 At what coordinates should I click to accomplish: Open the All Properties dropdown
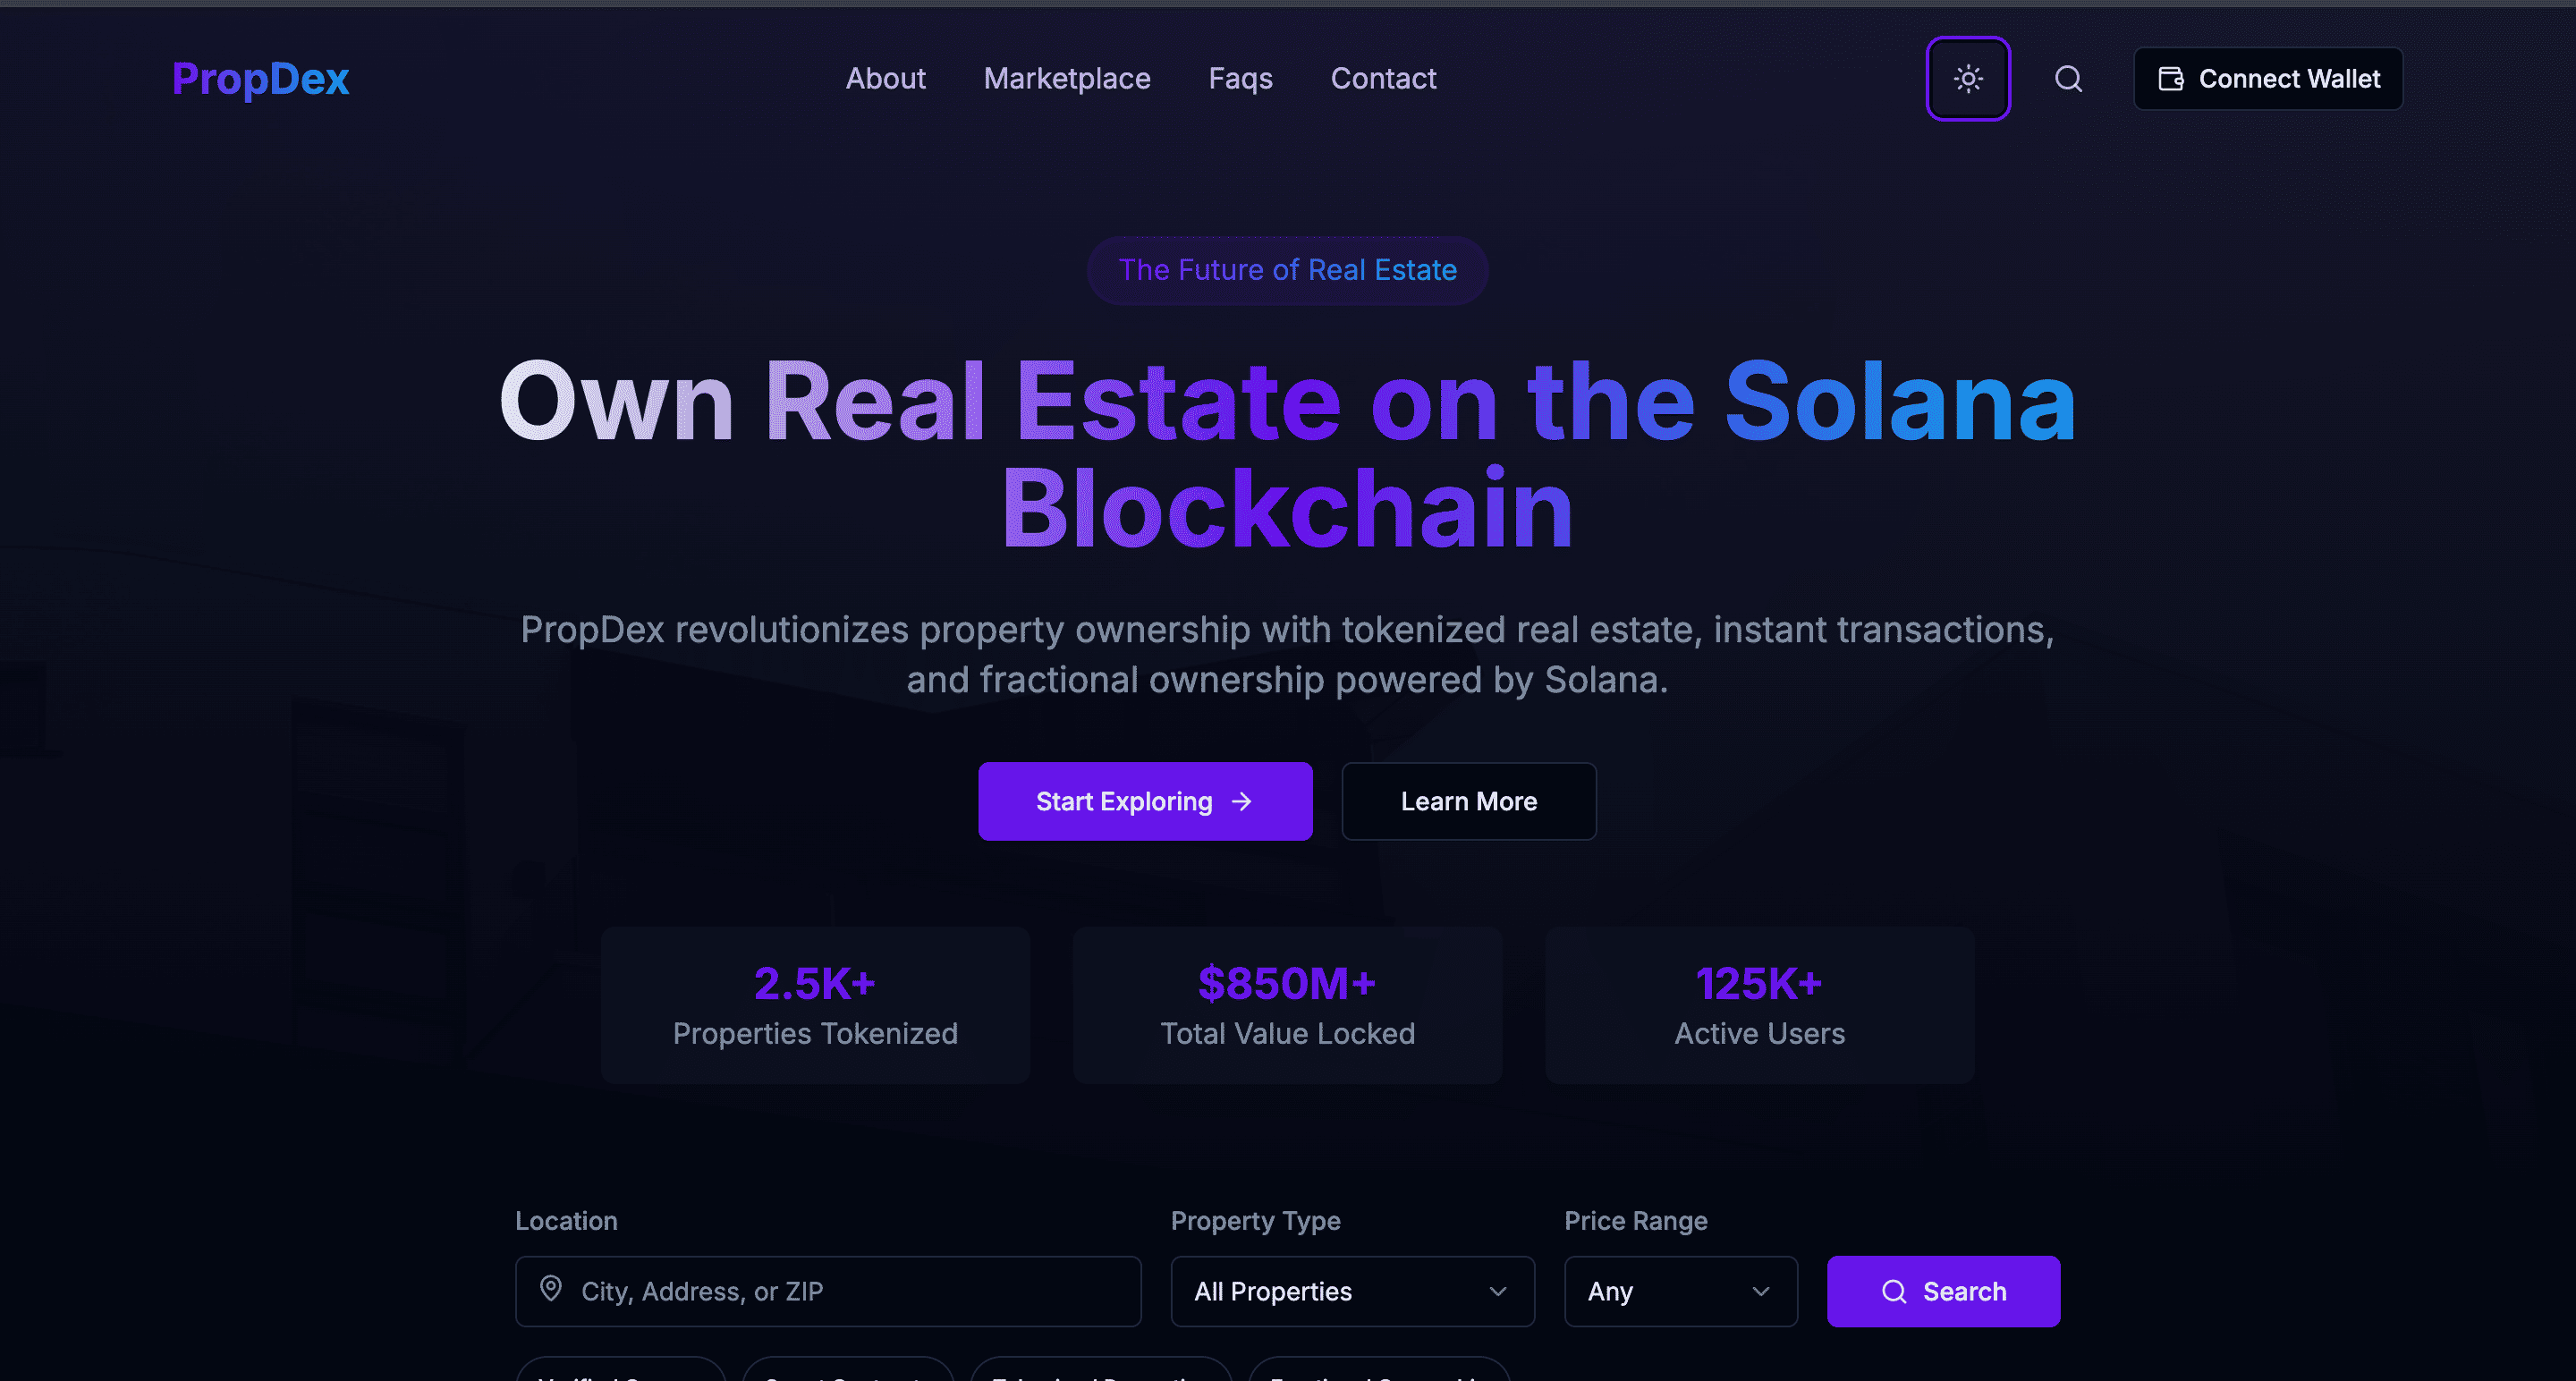tap(1352, 1291)
